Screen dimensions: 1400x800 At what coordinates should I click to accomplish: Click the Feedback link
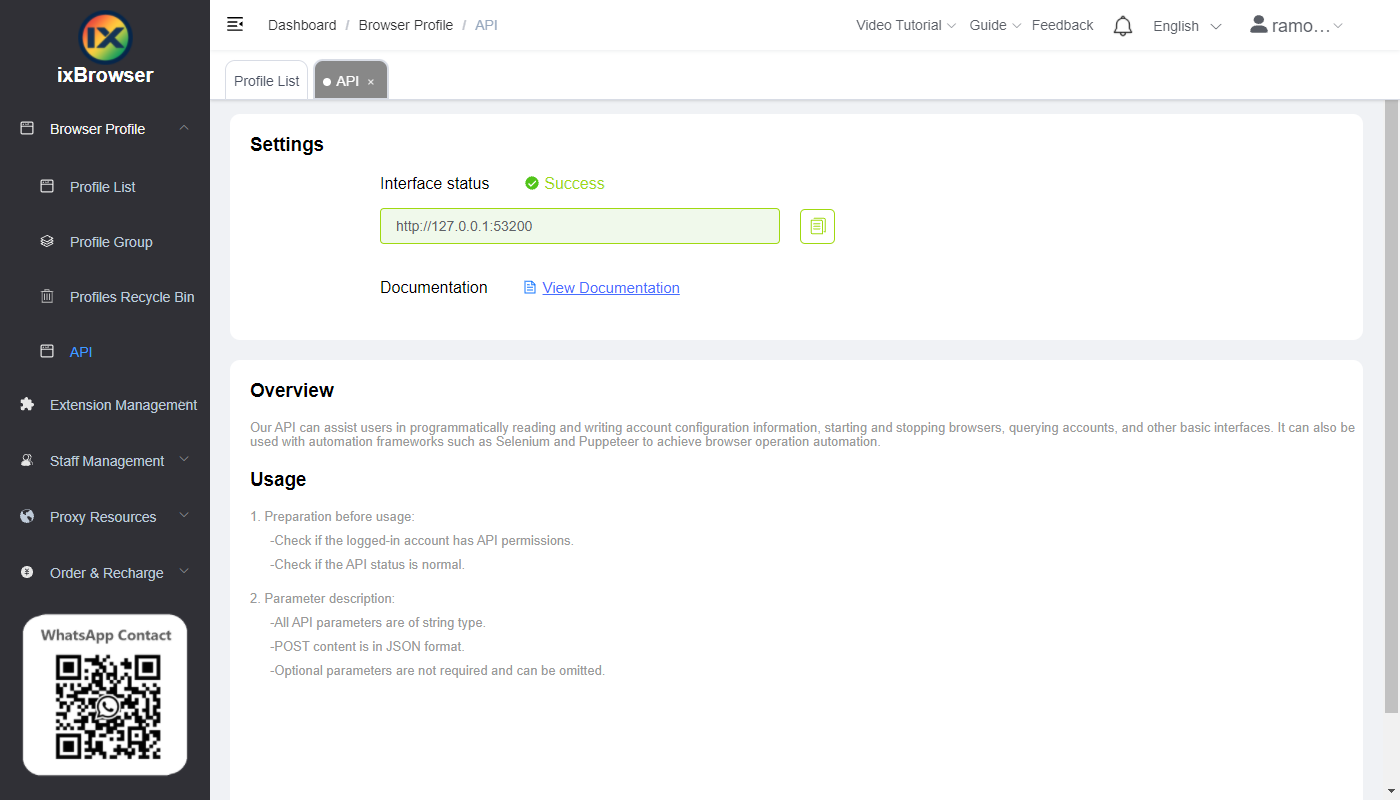point(1062,25)
